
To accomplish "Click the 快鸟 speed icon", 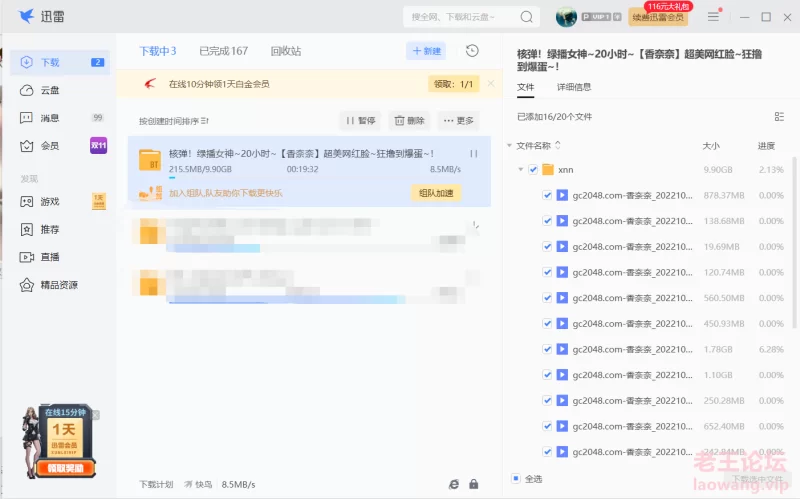I will (x=188, y=484).
